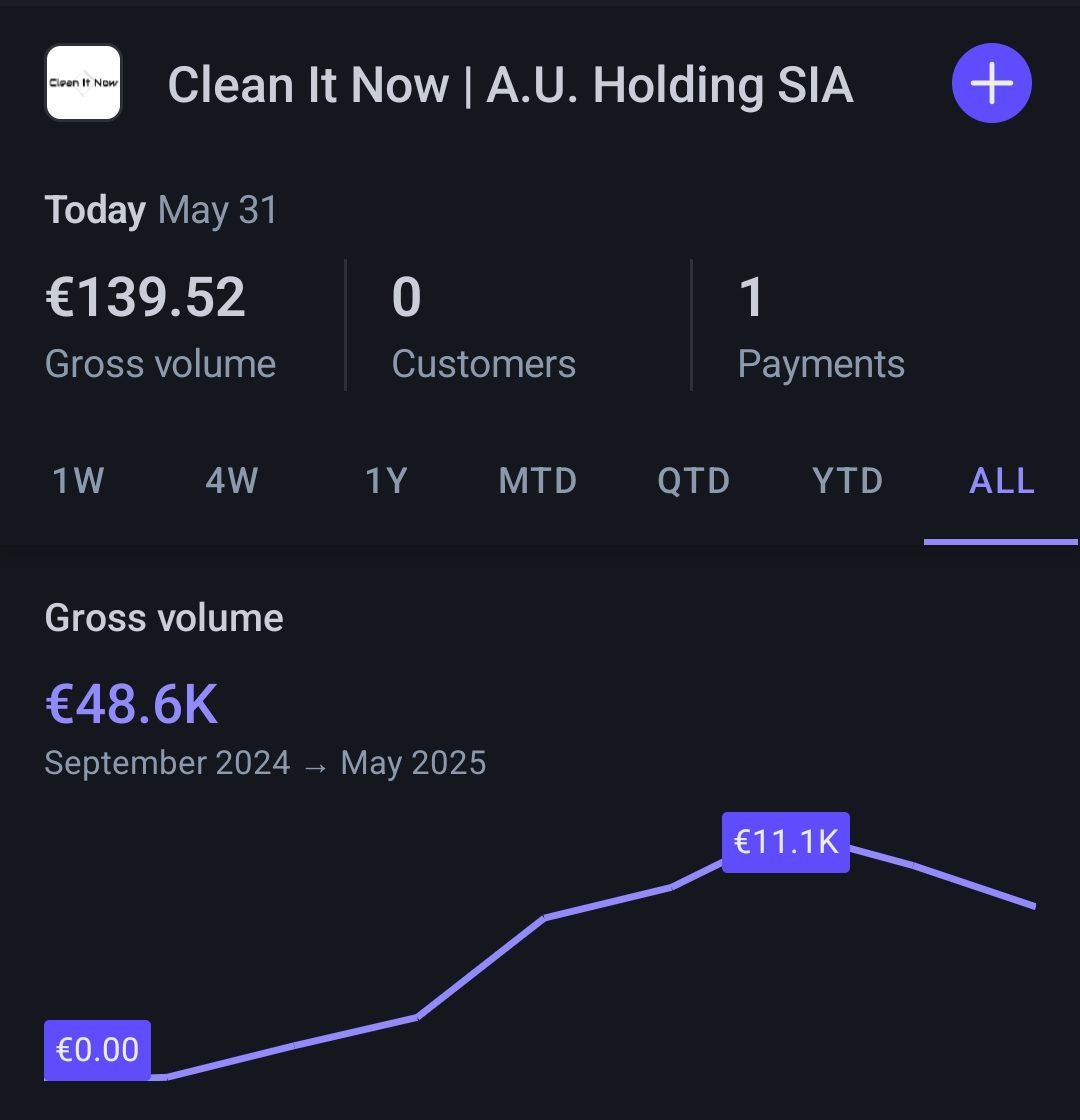Open the Clean It Now account name
Viewport: 1080px width, 1120px height.
click(511, 85)
